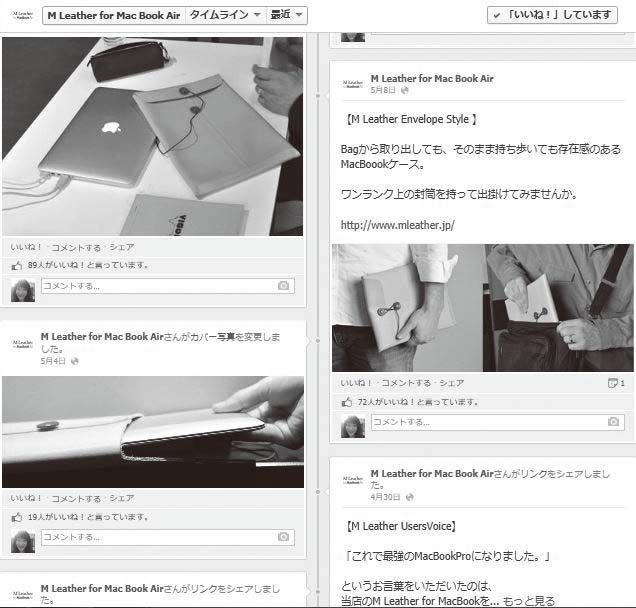Expand post with もっと見る link
The width and height of the screenshot is (636, 608).
pos(529,601)
